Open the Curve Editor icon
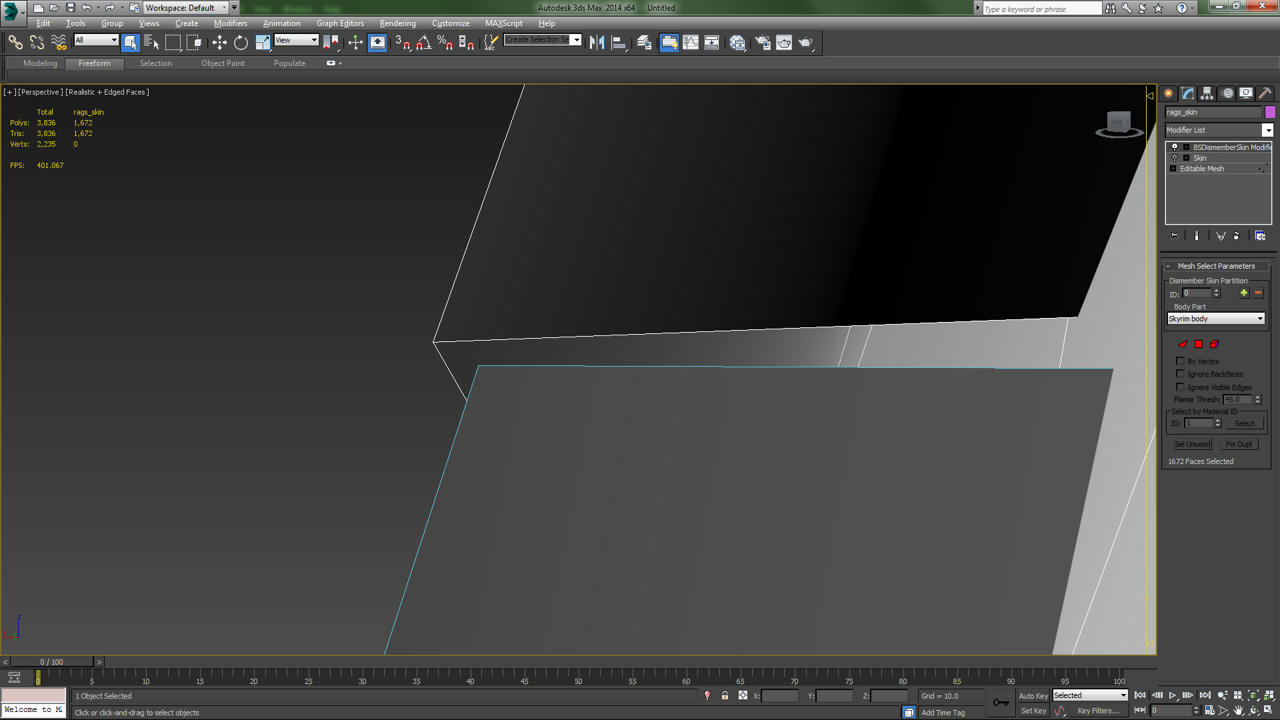 tap(691, 42)
